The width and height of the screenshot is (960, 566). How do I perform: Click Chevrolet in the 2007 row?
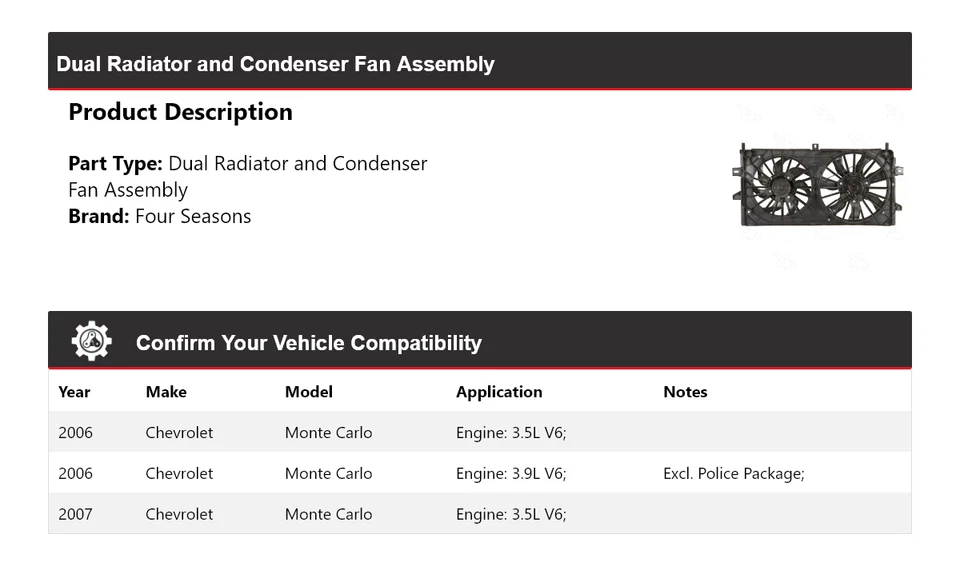(179, 514)
